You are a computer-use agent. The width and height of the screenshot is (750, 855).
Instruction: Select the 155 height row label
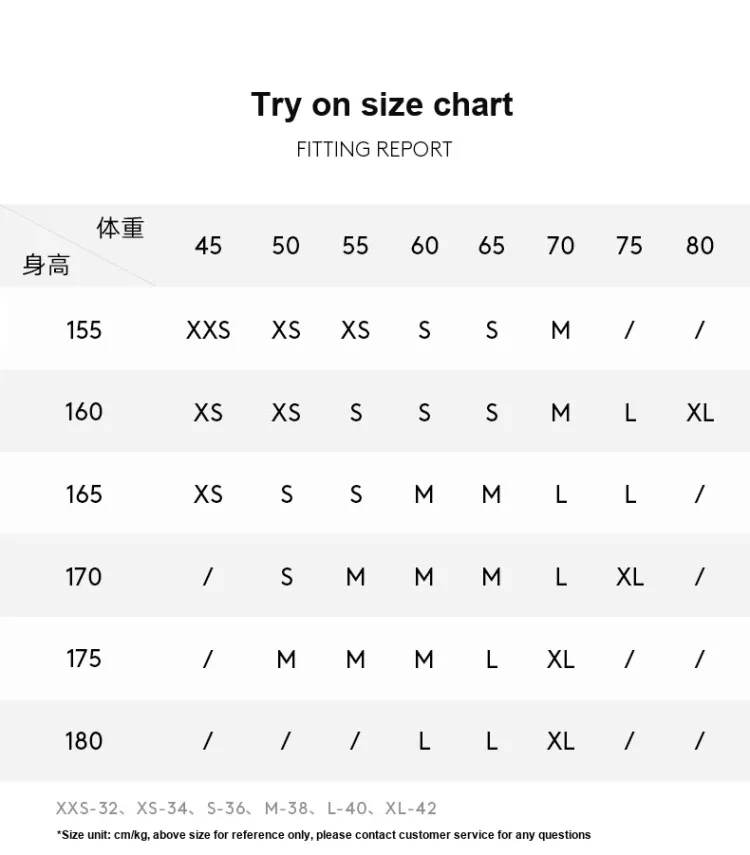(84, 329)
